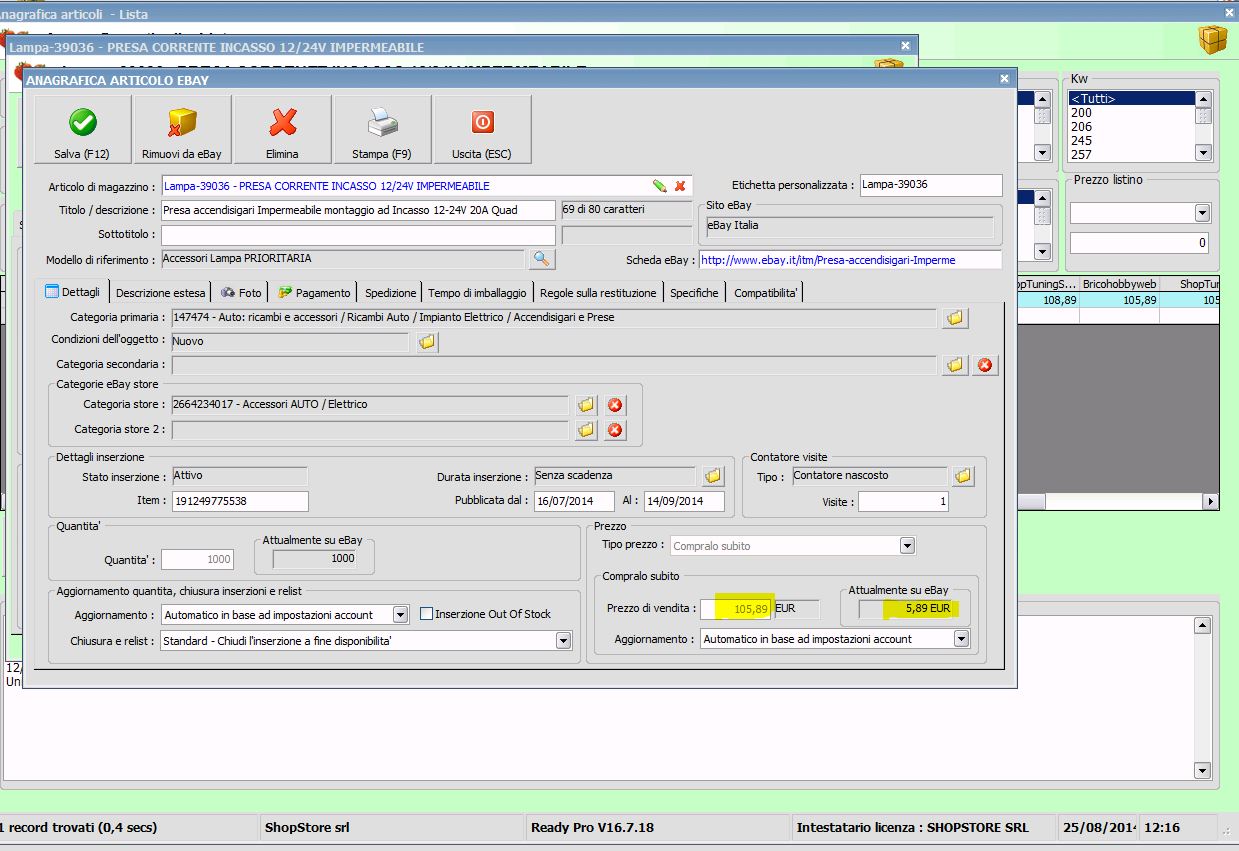
Task: Click the Prezzo di vendita field
Action: click(x=735, y=609)
